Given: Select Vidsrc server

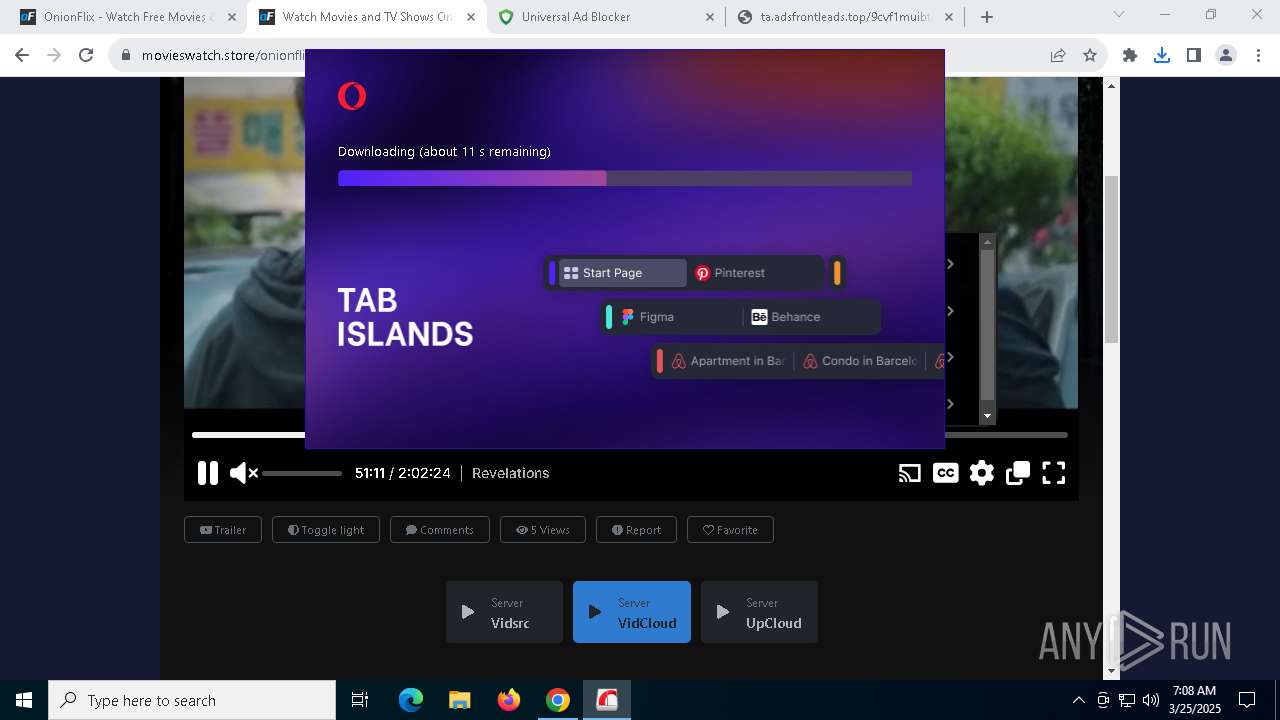Looking at the screenshot, I should click(504, 612).
